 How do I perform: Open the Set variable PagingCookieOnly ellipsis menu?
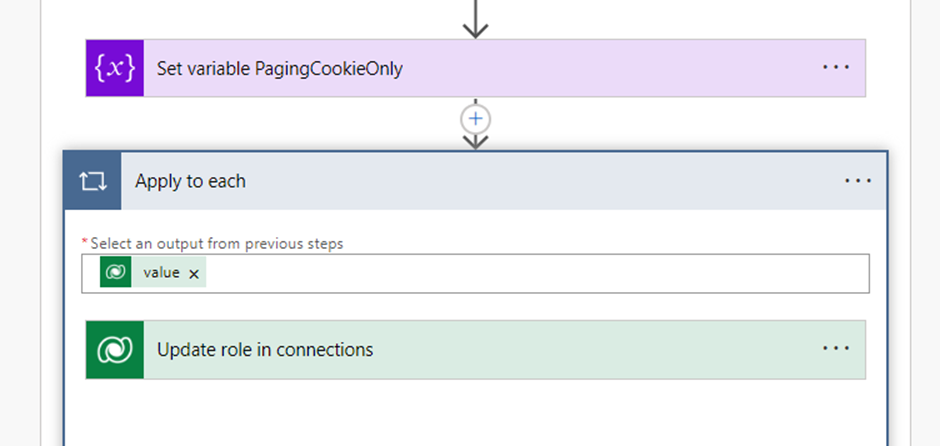click(x=835, y=68)
